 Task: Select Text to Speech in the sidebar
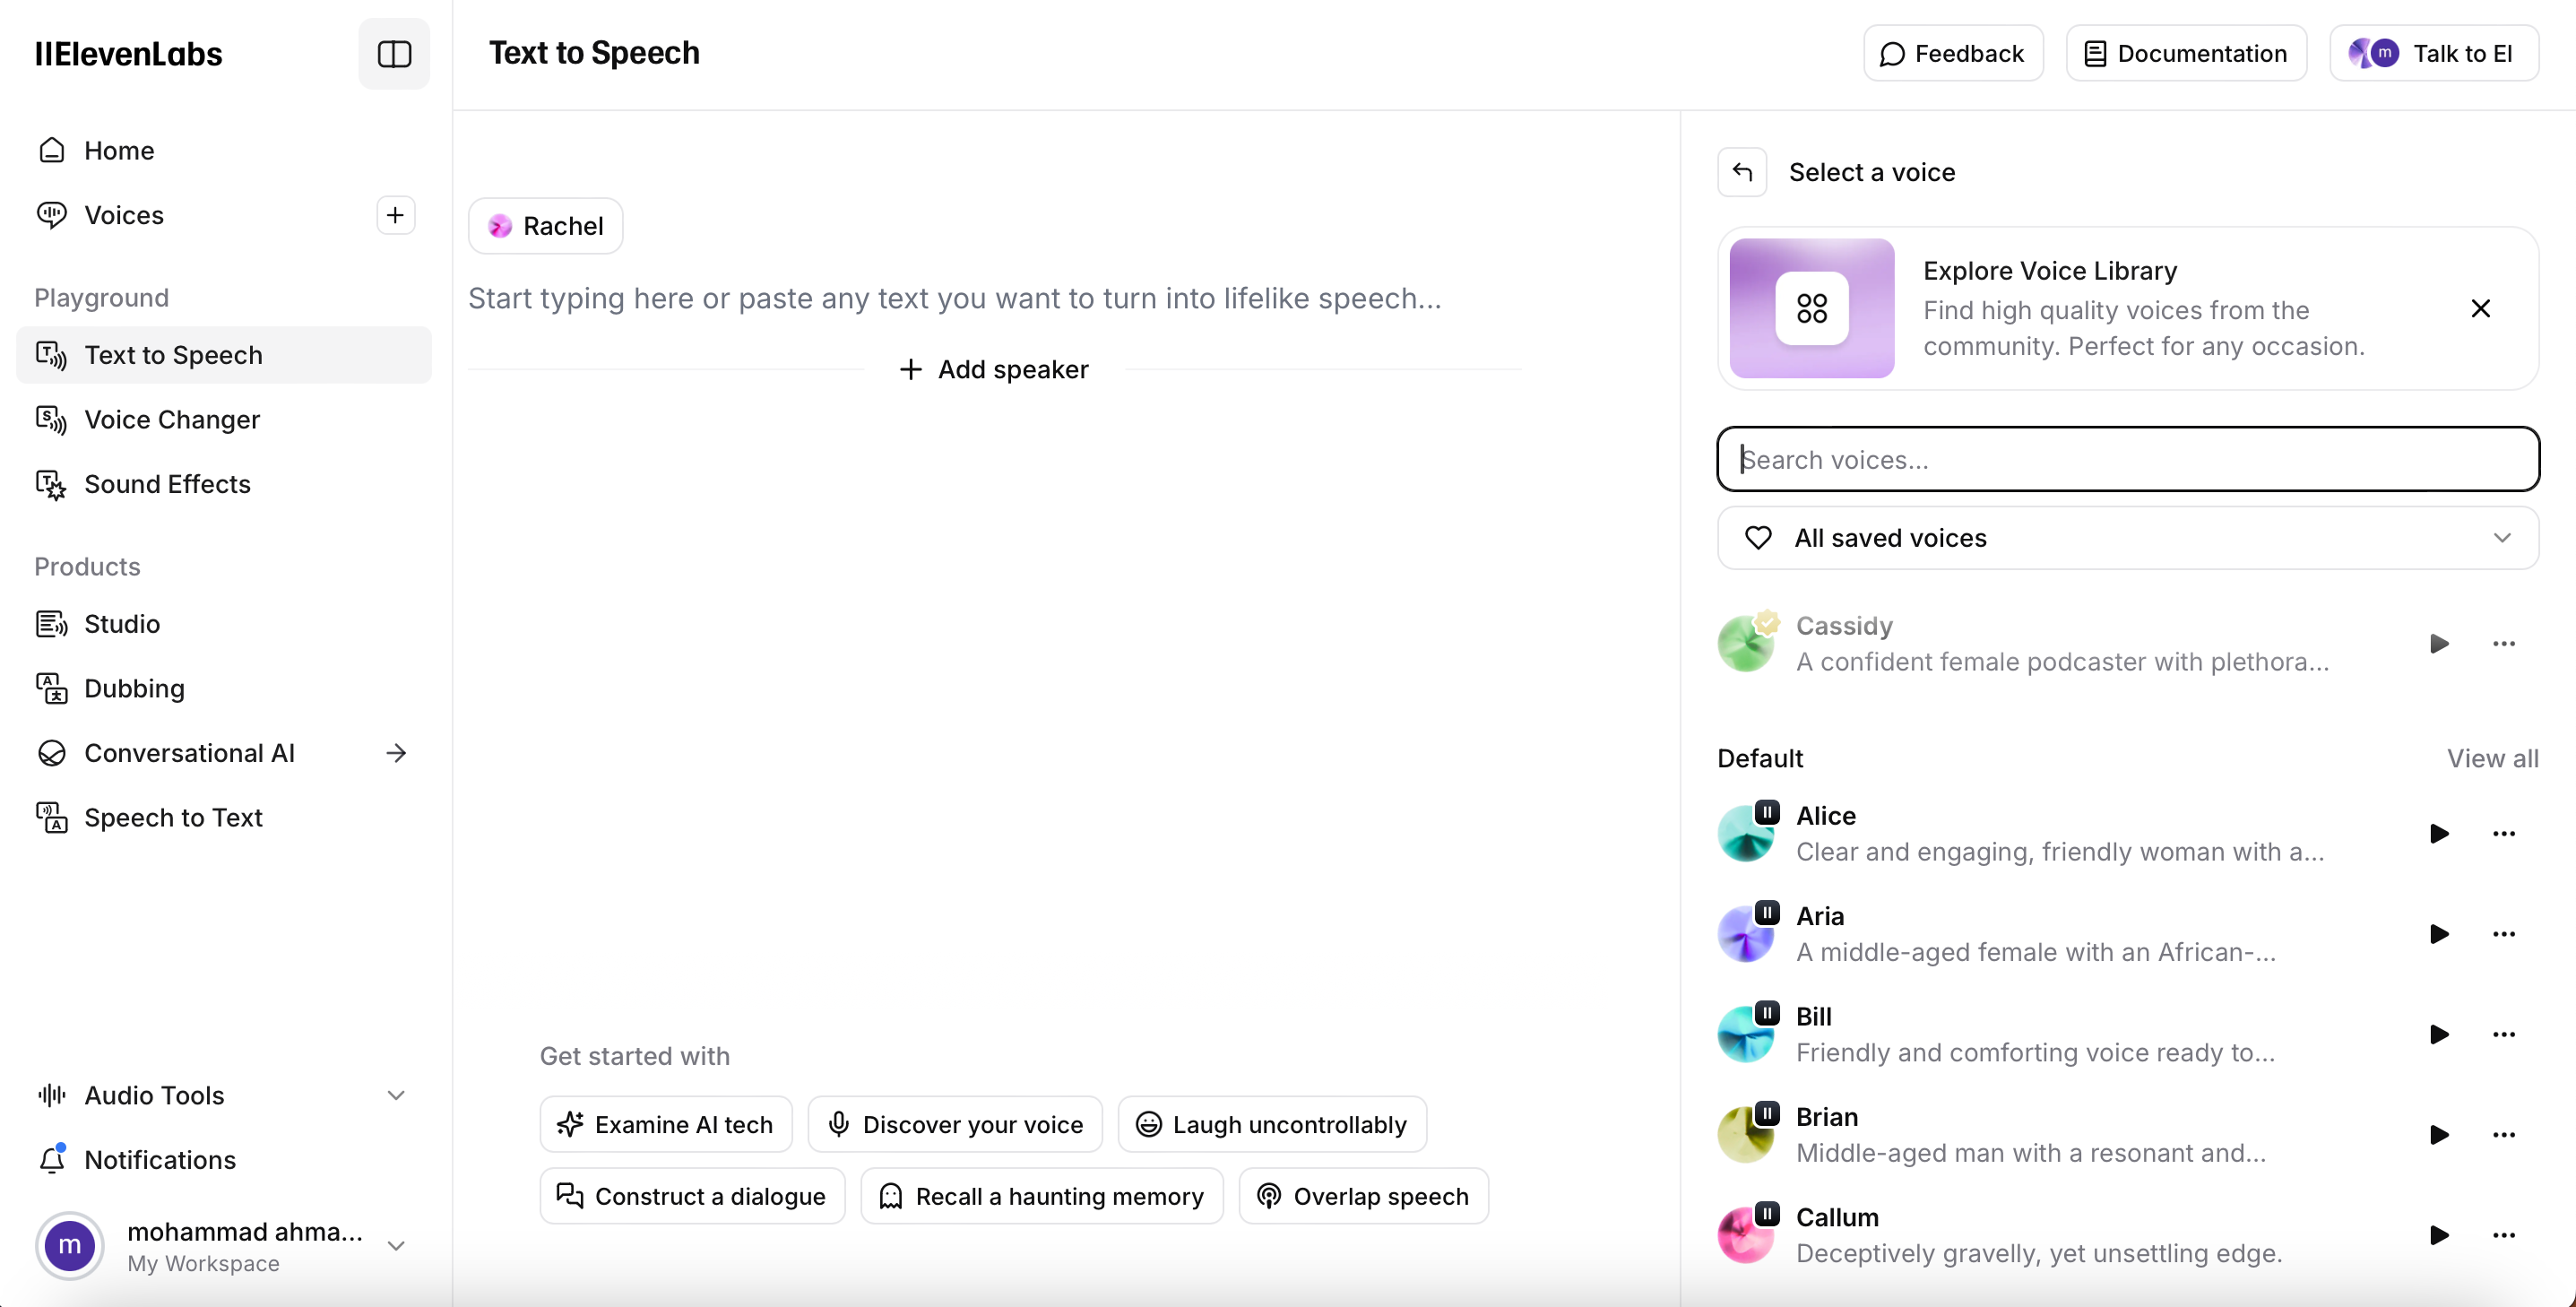[x=223, y=355]
